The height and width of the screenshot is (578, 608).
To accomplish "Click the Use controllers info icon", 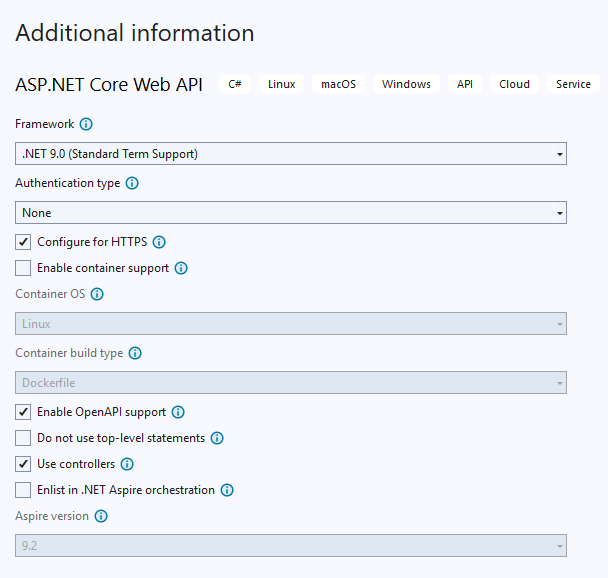I will [127, 464].
